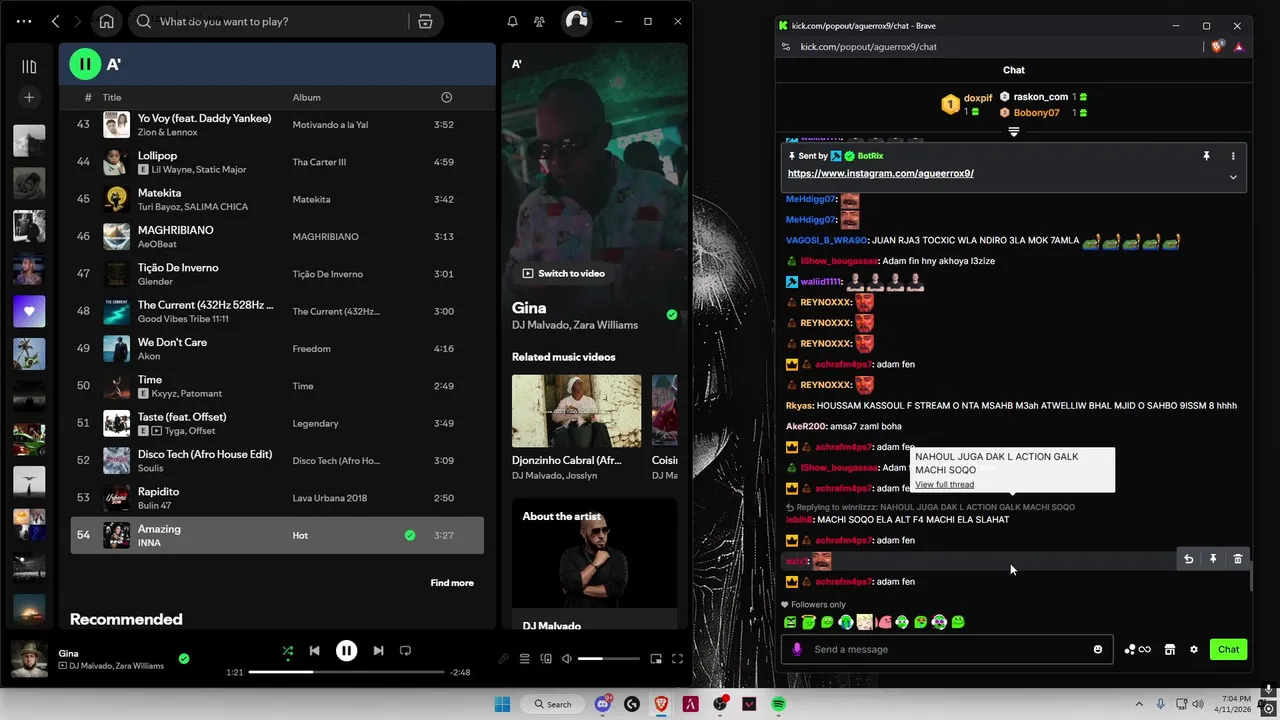Open the instagram.com/aguerrox9 link
The height and width of the screenshot is (720, 1280).
pyautogui.click(x=881, y=173)
